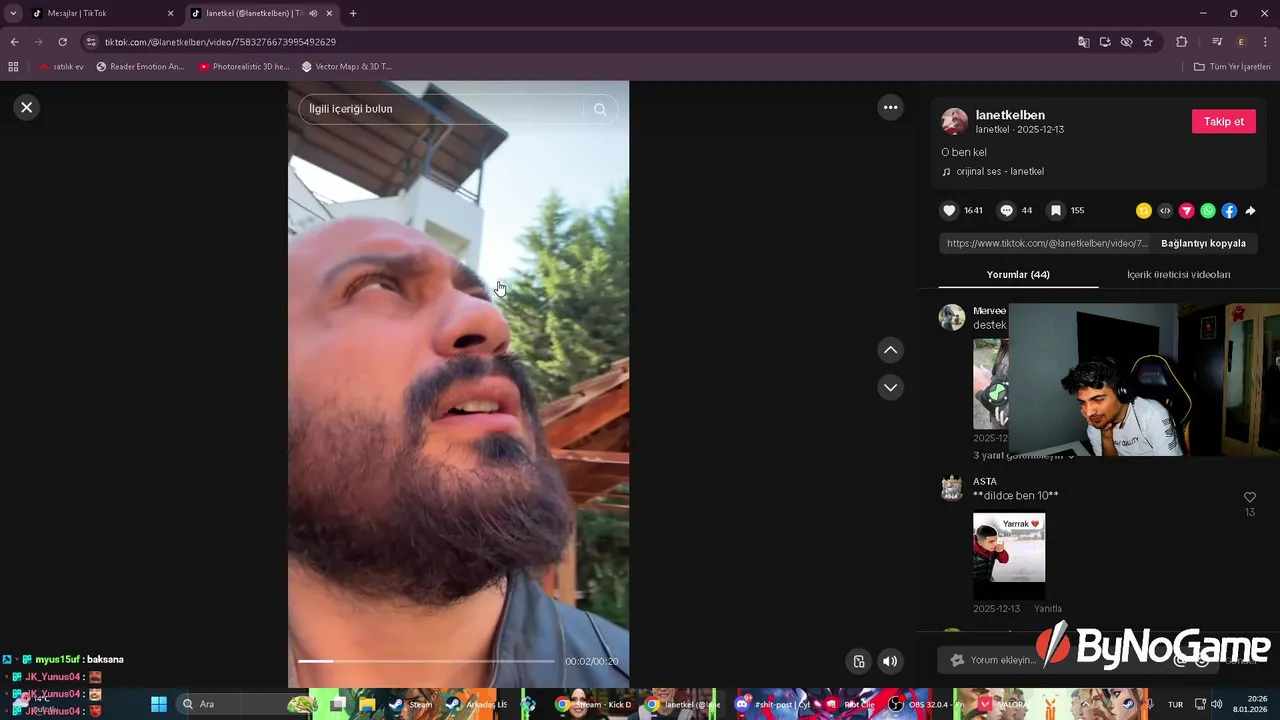The height and width of the screenshot is (720, 1280).
Task: Open browser extensions puzzle icon
Action: (1182, 42)
